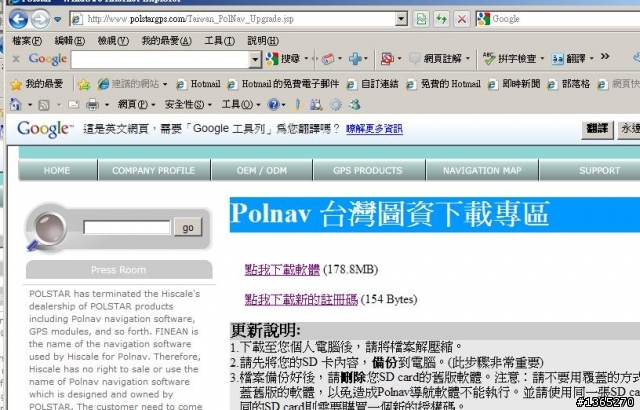Open the 工具(O) command bar menu

240,105
